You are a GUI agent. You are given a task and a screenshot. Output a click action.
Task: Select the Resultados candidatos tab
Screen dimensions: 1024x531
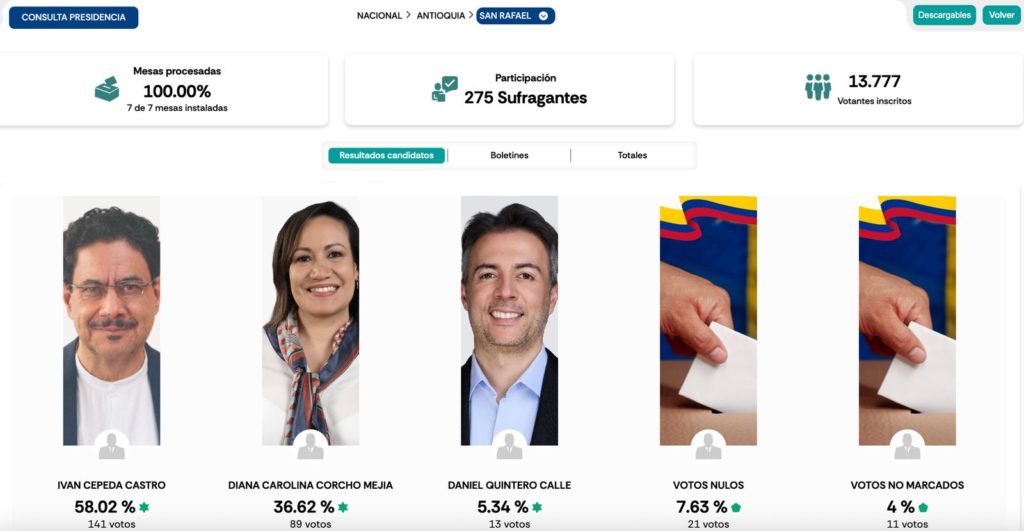pos(387,155)
